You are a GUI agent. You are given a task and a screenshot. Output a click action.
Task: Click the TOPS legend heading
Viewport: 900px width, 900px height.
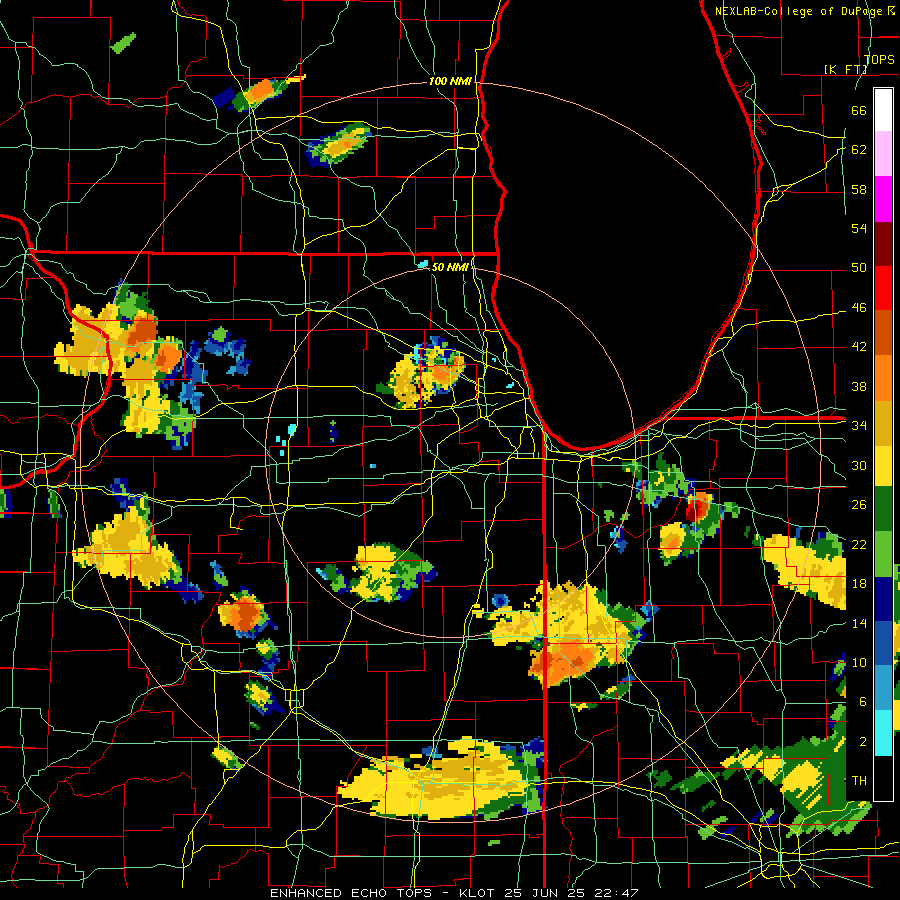click(879, 59)
